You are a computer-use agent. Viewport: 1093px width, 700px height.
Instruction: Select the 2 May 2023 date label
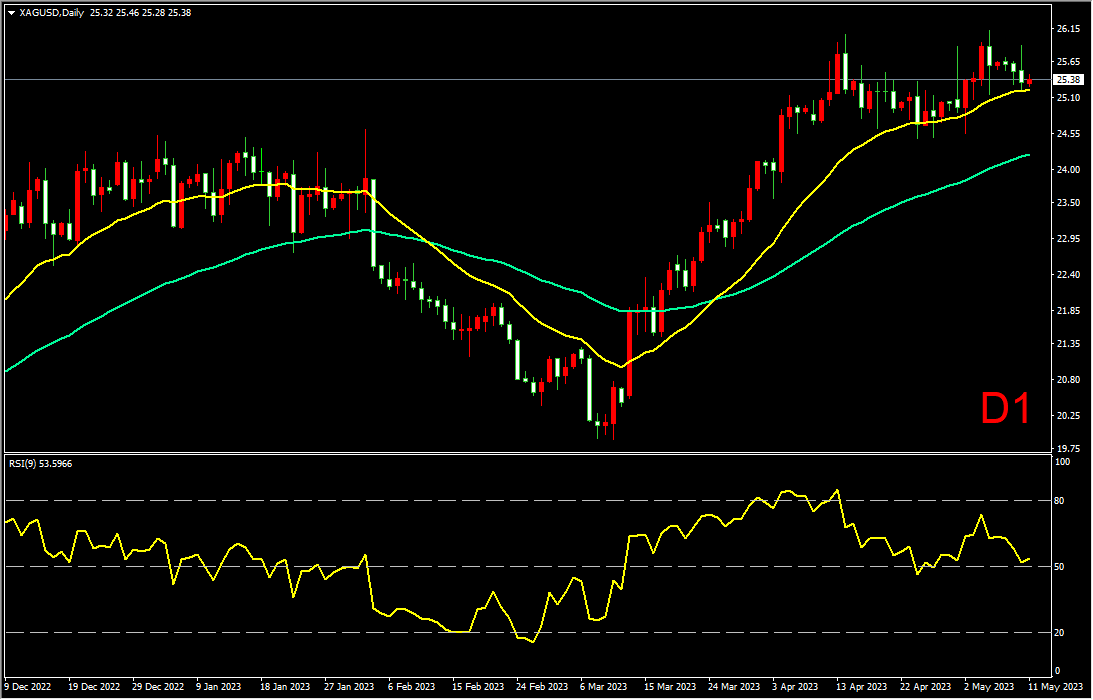coord(988,687)
